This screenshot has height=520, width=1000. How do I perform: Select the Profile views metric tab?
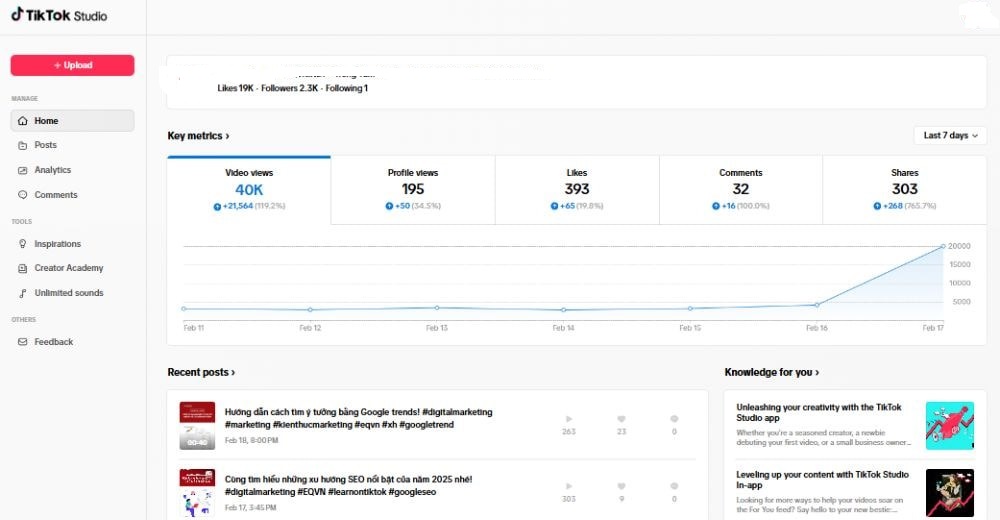[x=413, y=190]
